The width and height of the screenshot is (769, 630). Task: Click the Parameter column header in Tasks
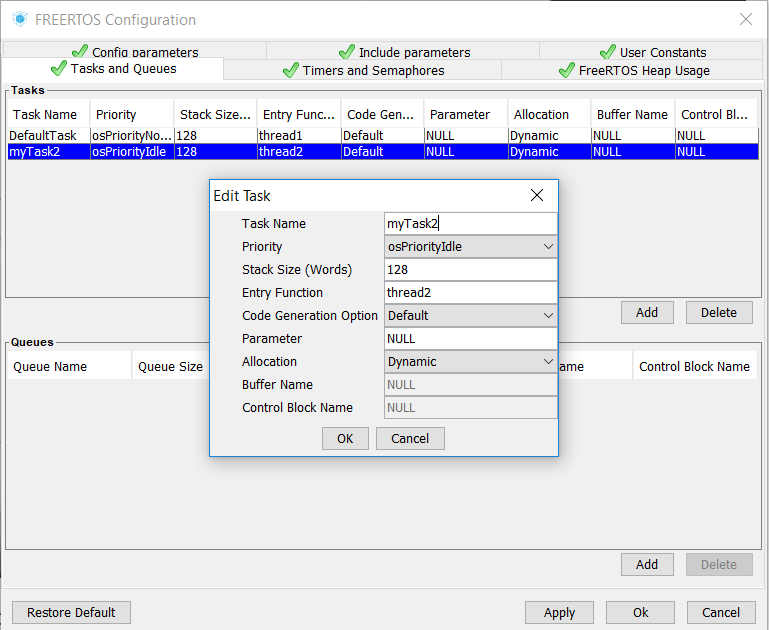tap(465, 114)
